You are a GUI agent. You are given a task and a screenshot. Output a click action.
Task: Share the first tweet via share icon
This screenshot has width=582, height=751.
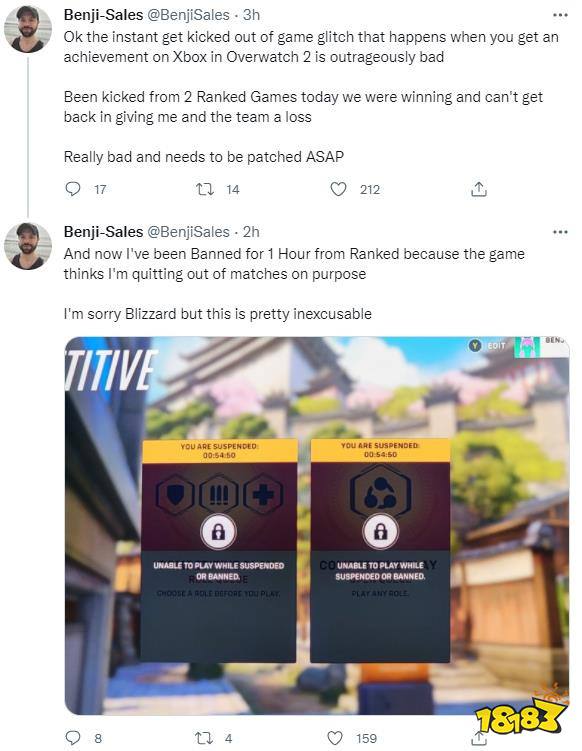tap(479, 189)
